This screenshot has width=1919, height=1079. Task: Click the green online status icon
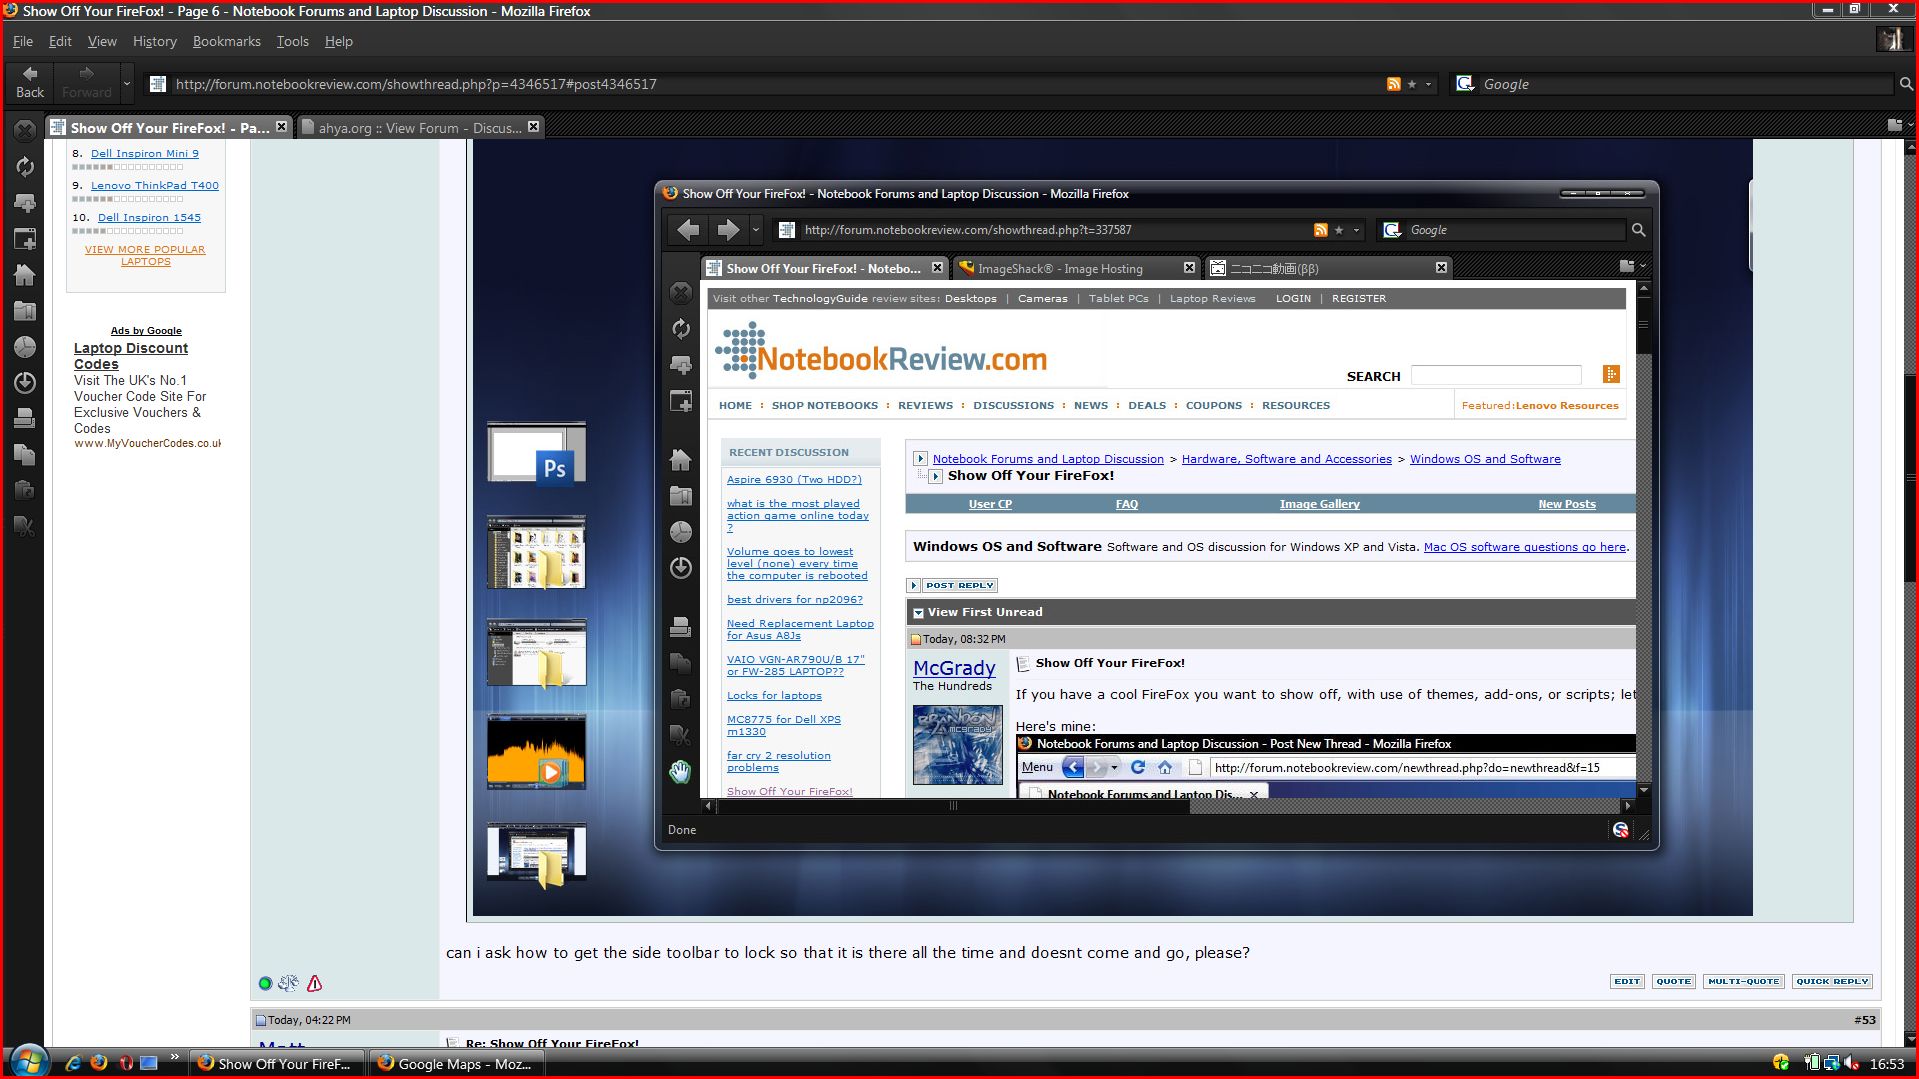tap(265, 983)
